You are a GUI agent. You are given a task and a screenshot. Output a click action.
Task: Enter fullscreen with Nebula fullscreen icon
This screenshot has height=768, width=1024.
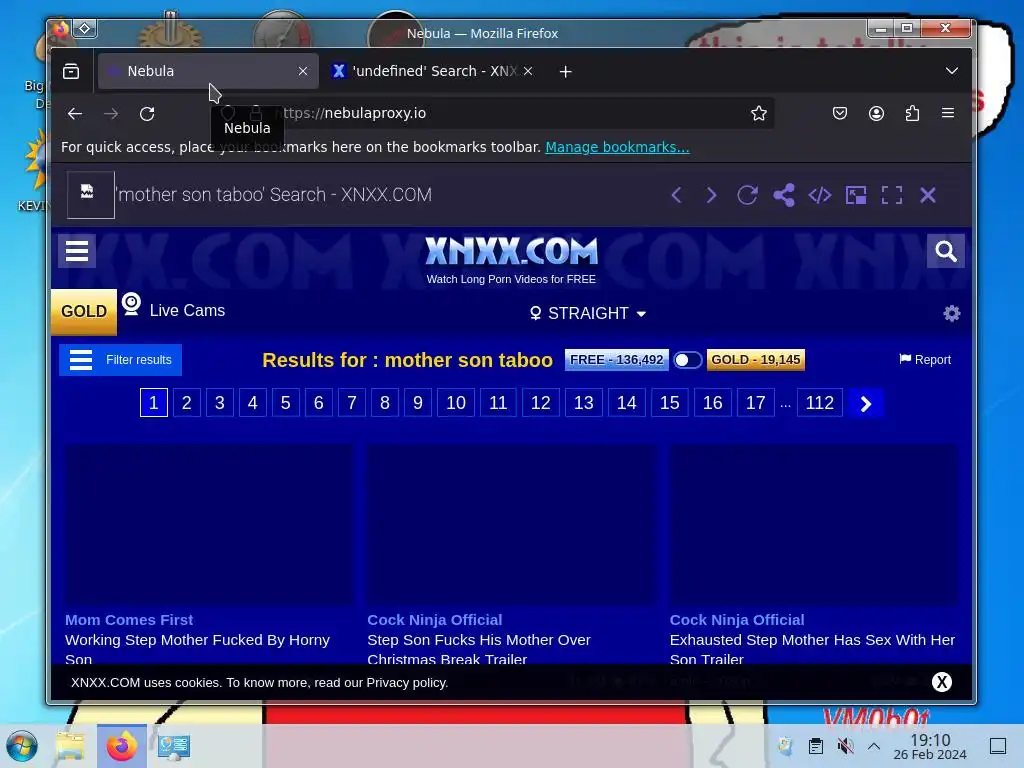click(x=892, y=195)
